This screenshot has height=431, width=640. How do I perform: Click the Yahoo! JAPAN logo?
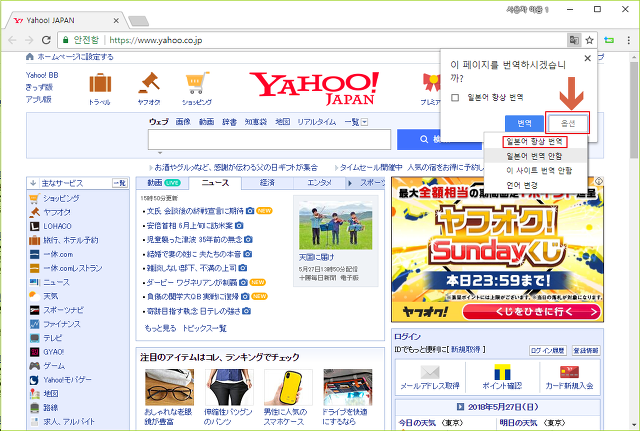(x=315, y=89)
